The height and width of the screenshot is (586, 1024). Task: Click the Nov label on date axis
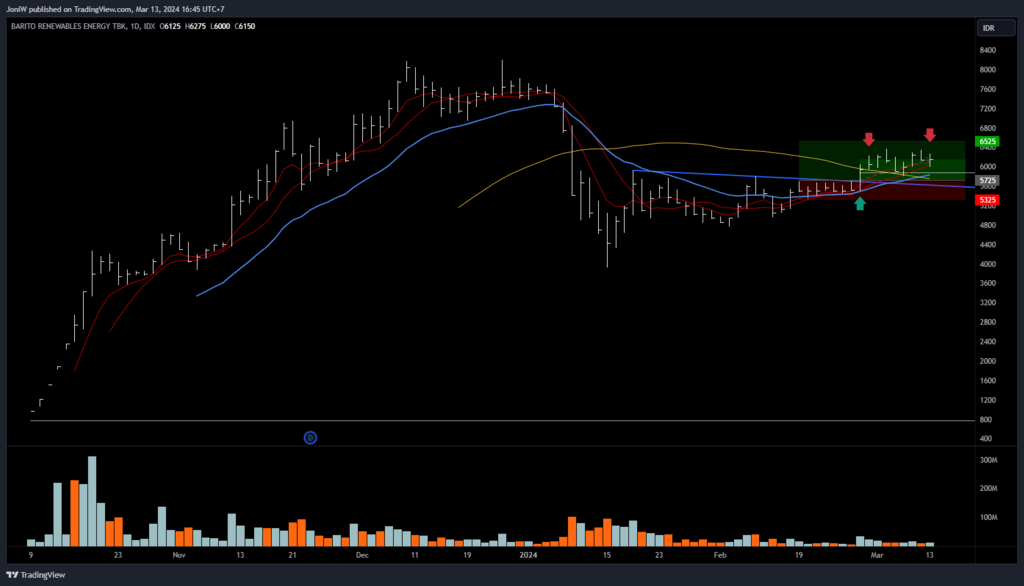point(179,553)
